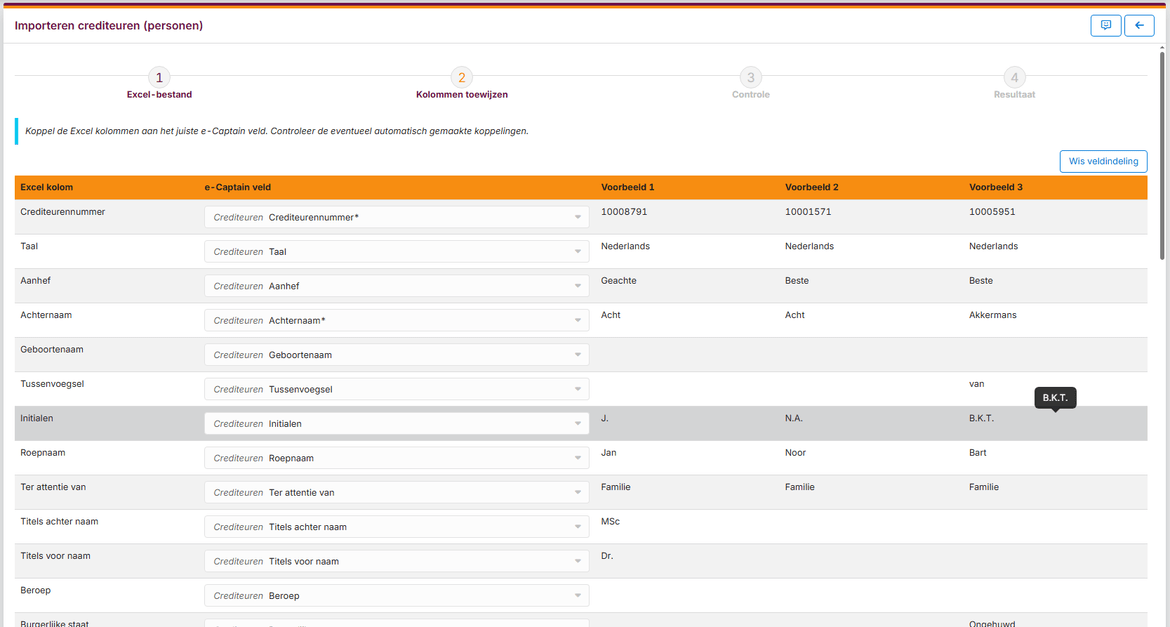Click the comment/feedback icon top right

1105,26
